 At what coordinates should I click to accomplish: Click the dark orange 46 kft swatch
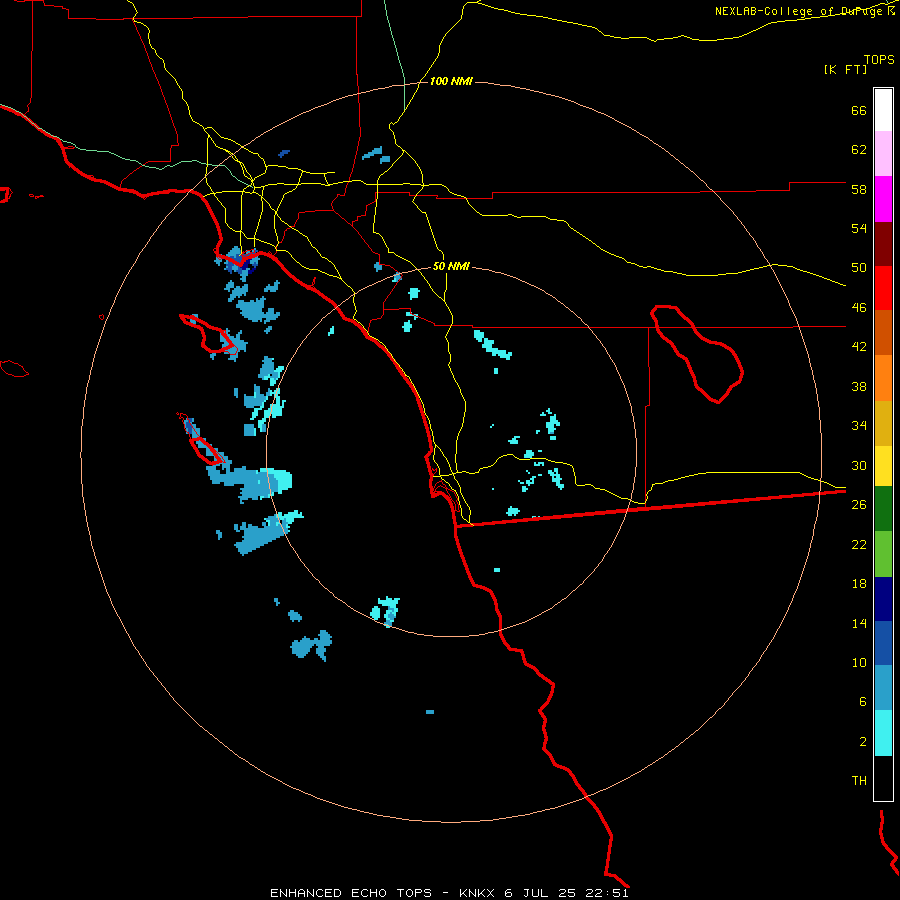click(x=883, y=332)
